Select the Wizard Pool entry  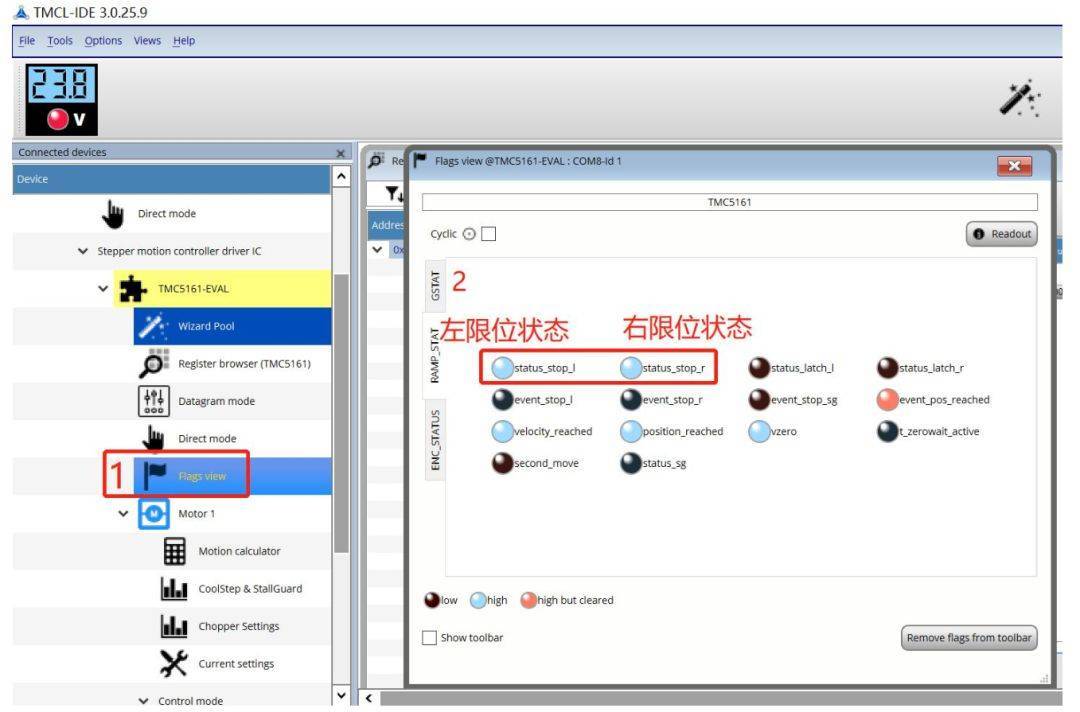pos(206,326)
